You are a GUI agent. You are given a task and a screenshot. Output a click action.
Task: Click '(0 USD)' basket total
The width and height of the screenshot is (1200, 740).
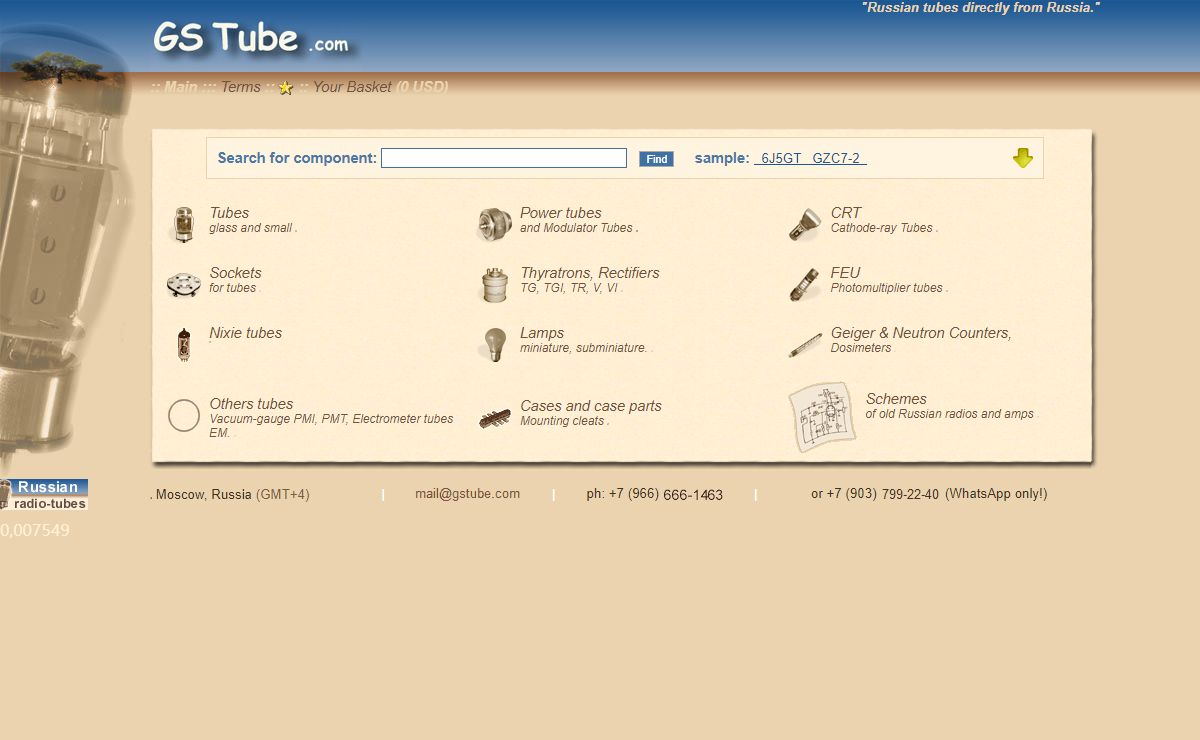point(422,87)
